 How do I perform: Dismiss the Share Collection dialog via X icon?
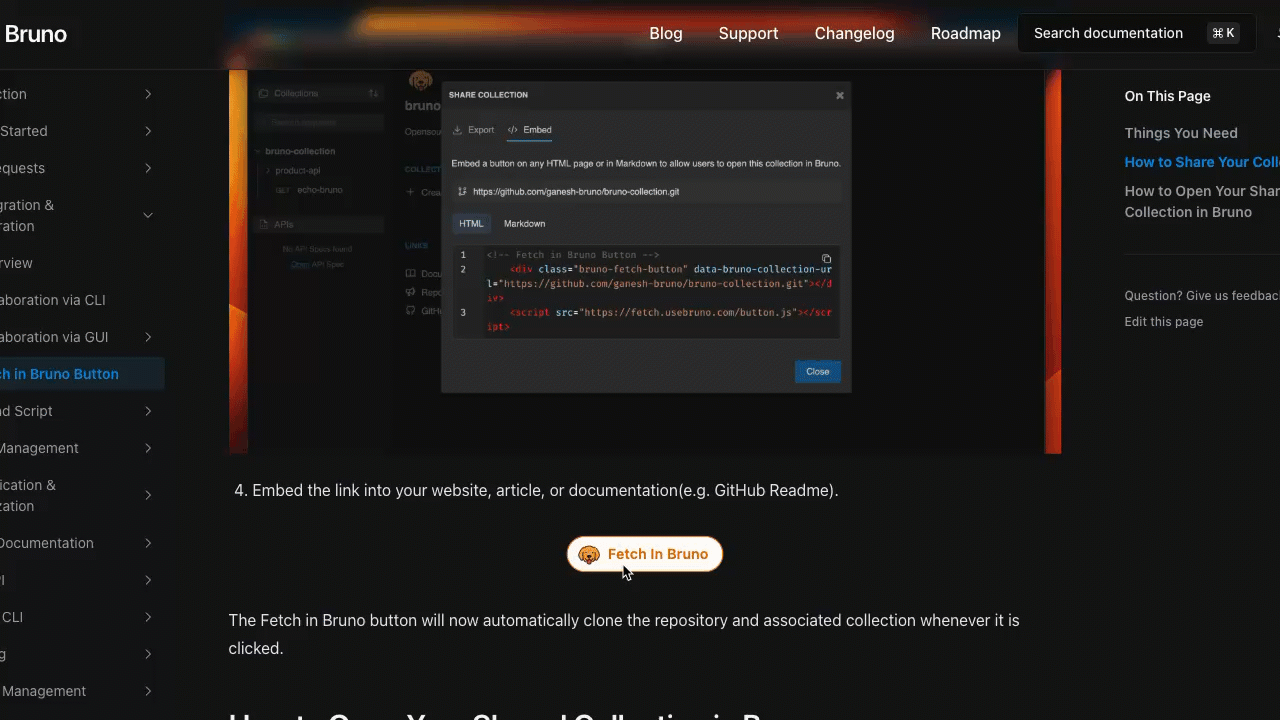(x=839, y=95)
